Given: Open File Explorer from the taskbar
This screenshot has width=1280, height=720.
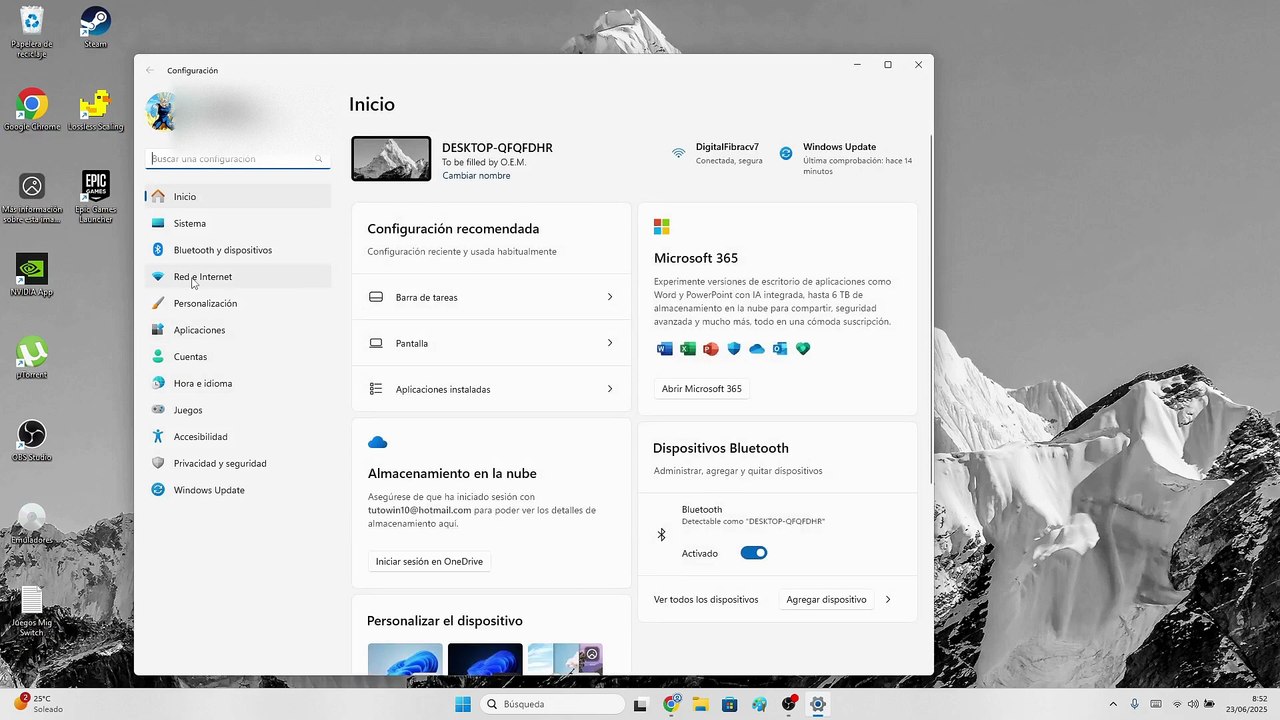Looking at the screenshot, I should point(701,704).
